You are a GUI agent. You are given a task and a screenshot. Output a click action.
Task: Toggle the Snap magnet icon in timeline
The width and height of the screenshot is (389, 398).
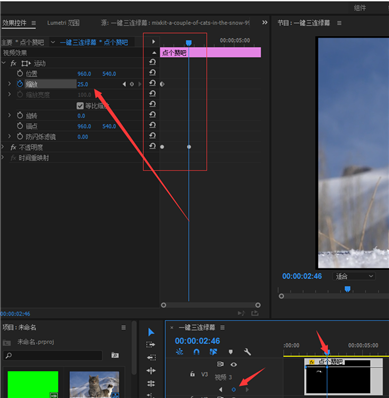[x=196, y=352]
